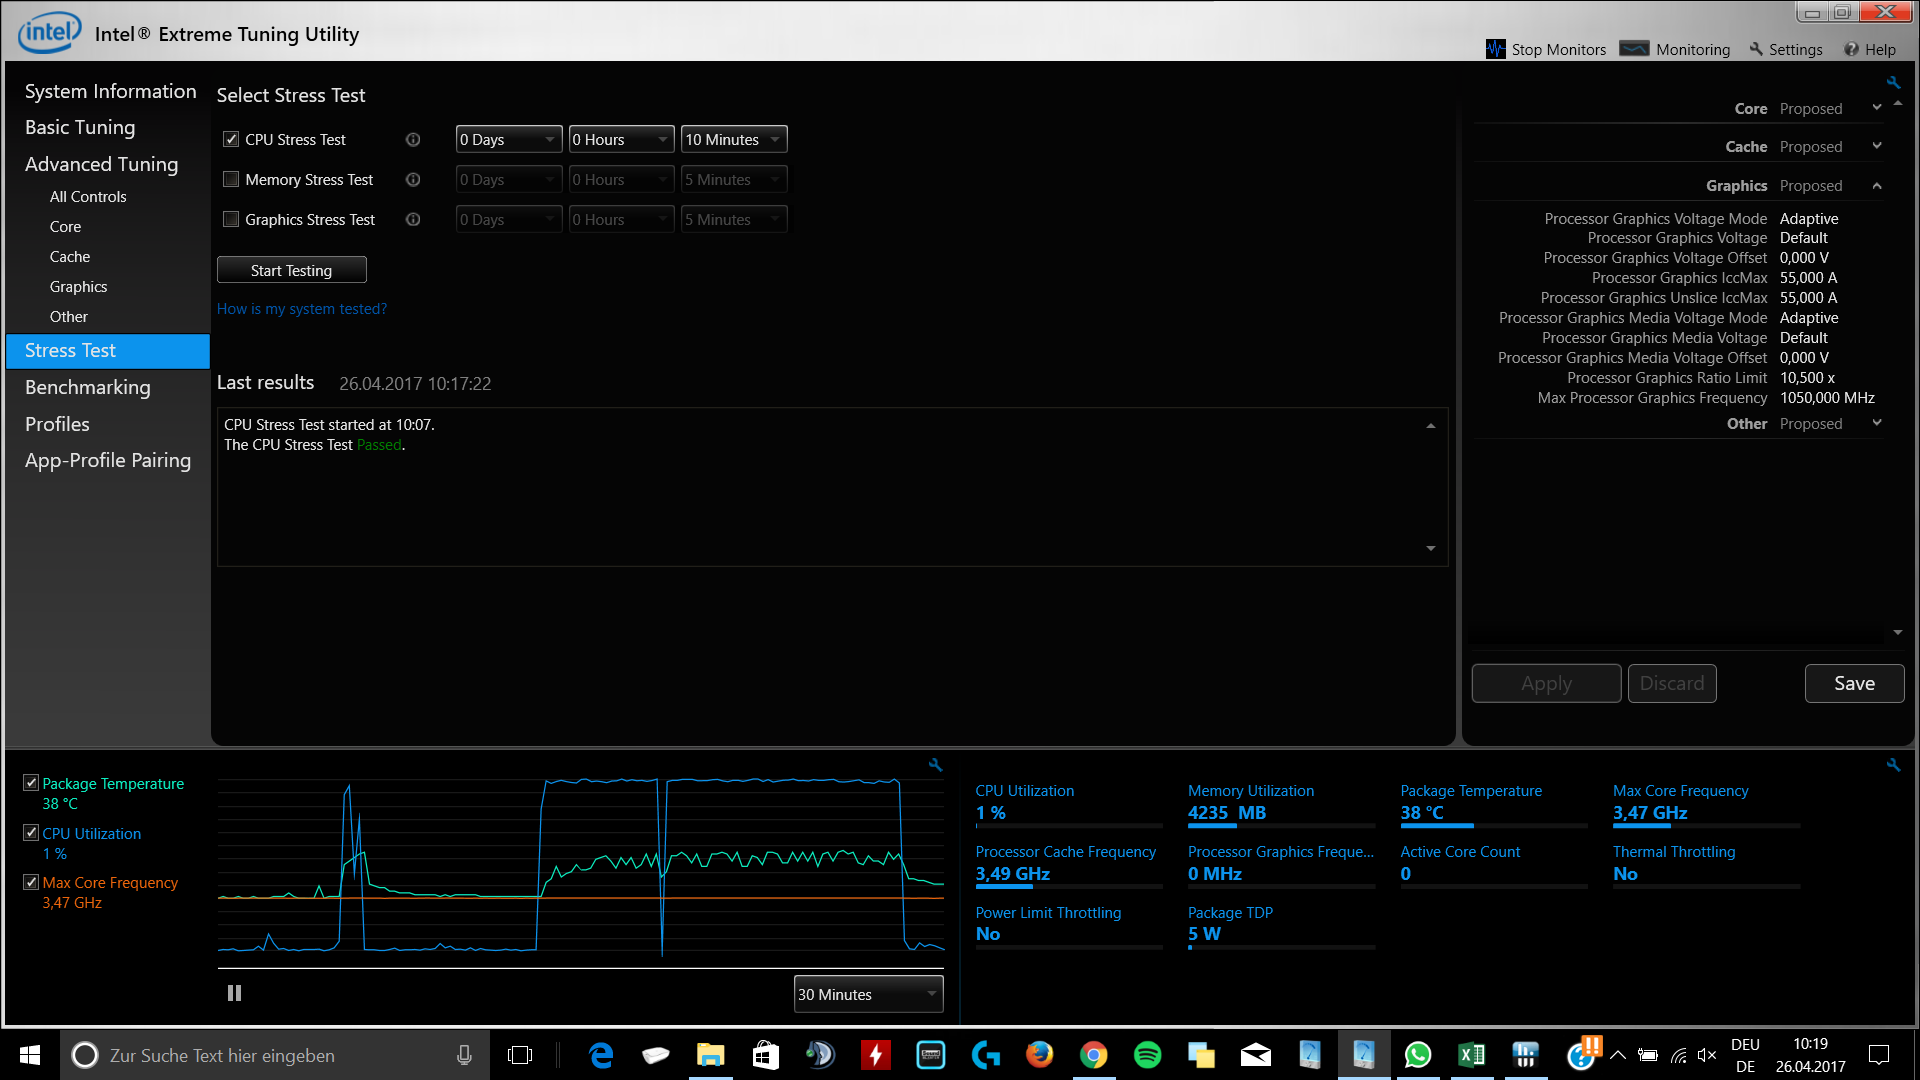Click the Discard button
Image resolution: width=1920 pixels, height=1080 pixels.
coord(1672,683)
